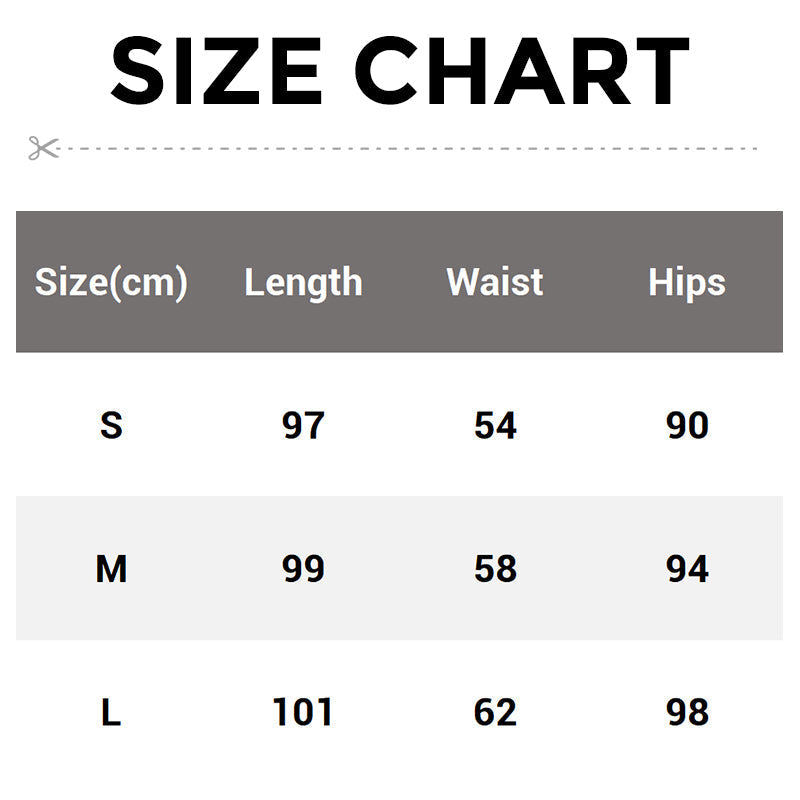Select the Length value 99
This screenshot has width=800, height=800.
303,569
